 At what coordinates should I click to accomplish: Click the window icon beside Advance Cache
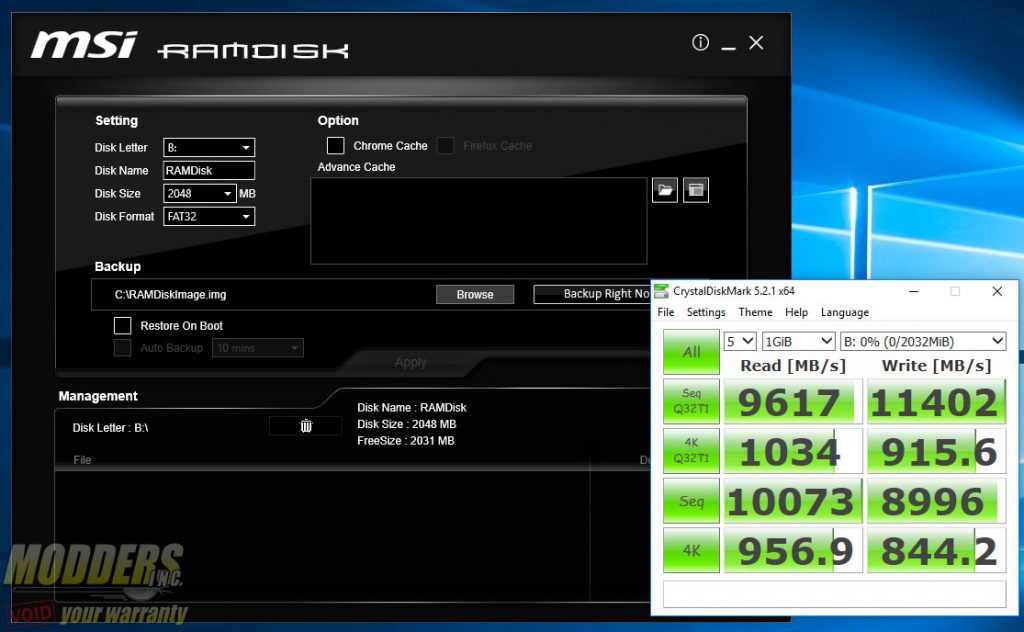click(x=696, y=190)
